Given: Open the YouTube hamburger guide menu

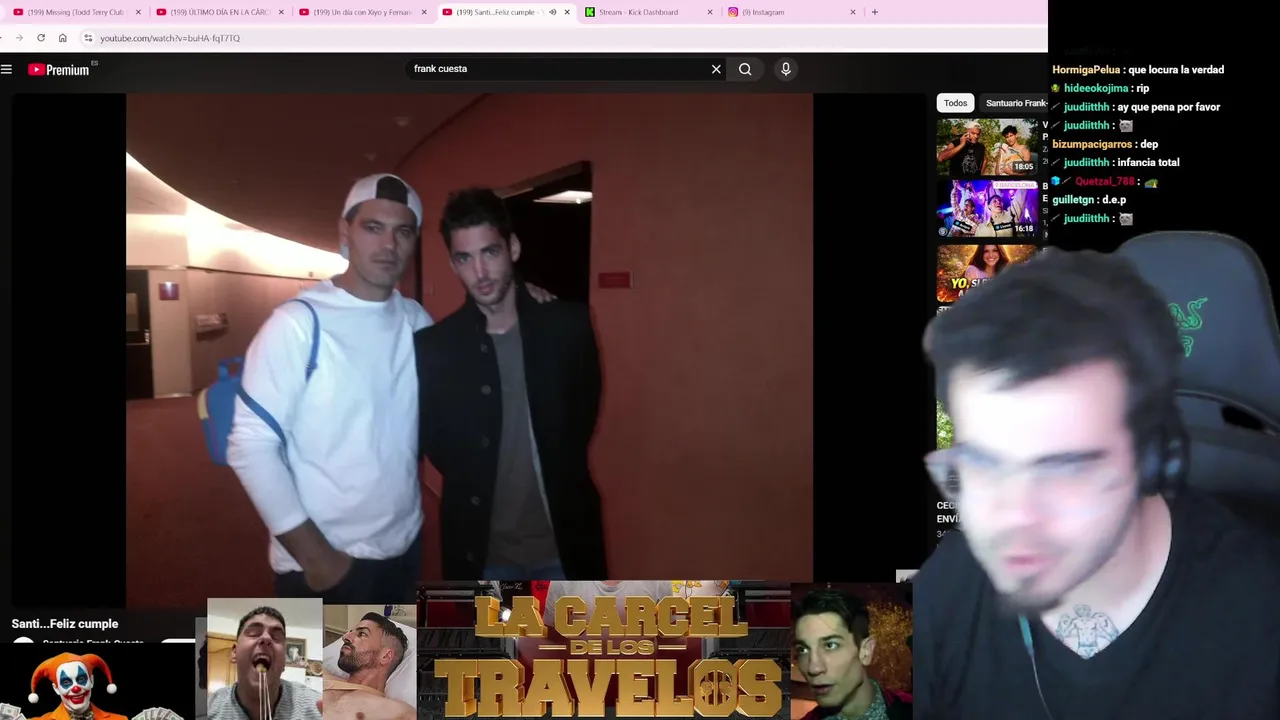Looking at the screenshot, I should coord(6,69).
